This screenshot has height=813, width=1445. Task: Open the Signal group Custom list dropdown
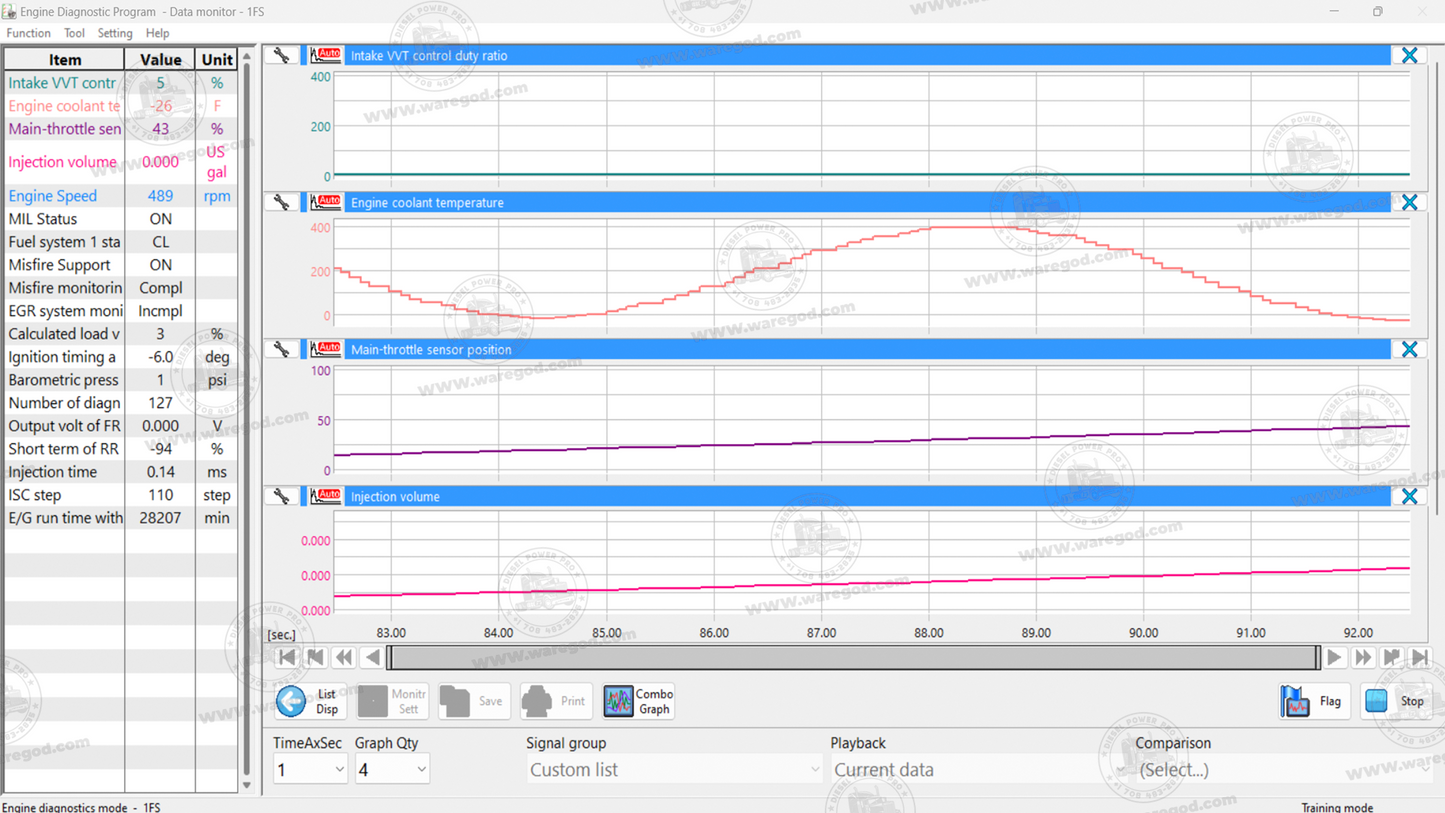pos(674,770)
